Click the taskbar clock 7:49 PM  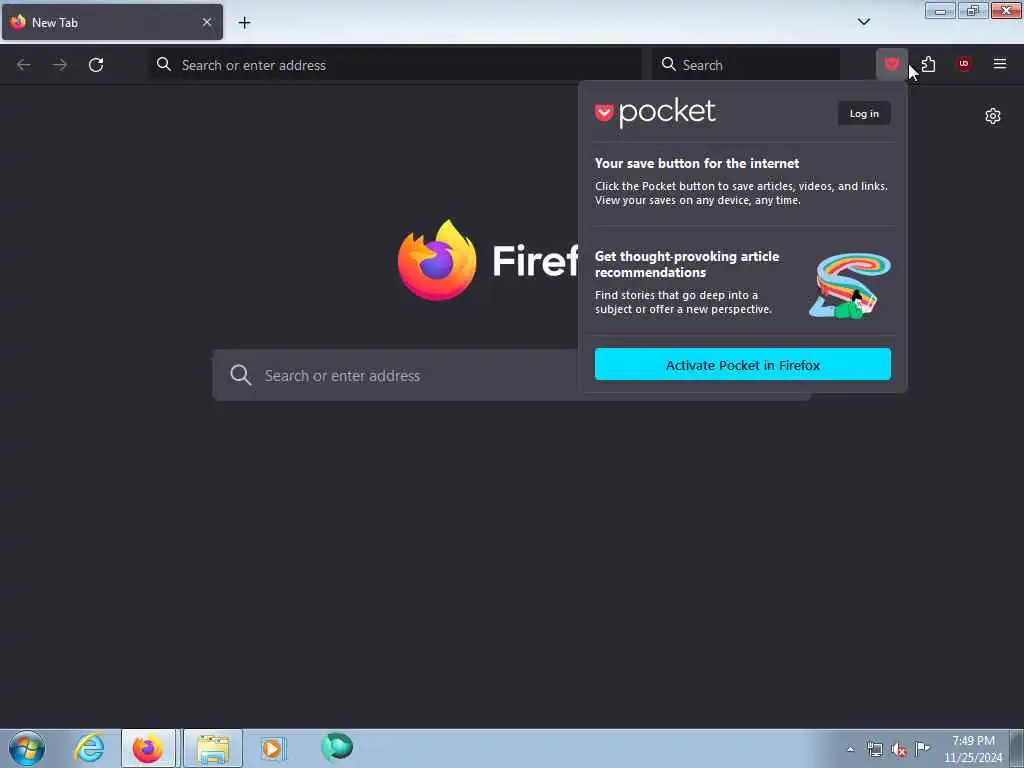click(x=973, y=741)
